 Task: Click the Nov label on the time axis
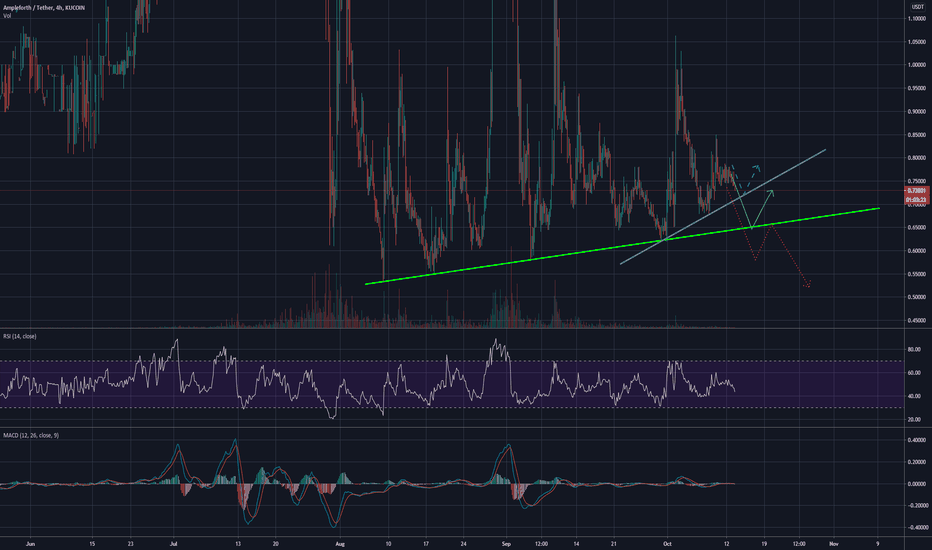coord(833,543)
